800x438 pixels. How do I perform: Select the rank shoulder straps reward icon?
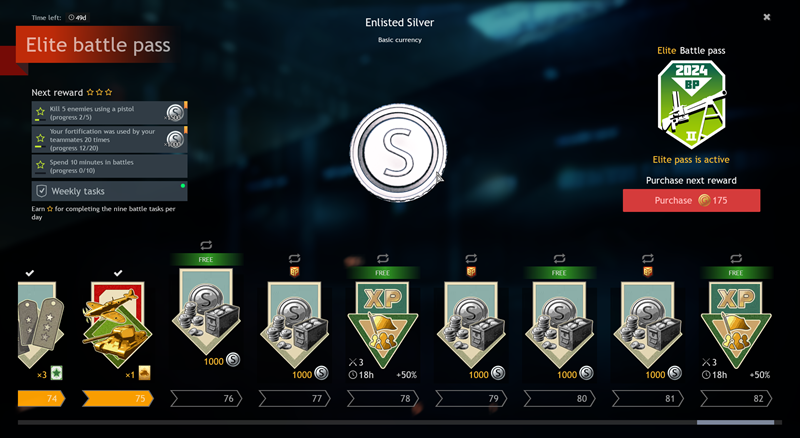(41, 325)
